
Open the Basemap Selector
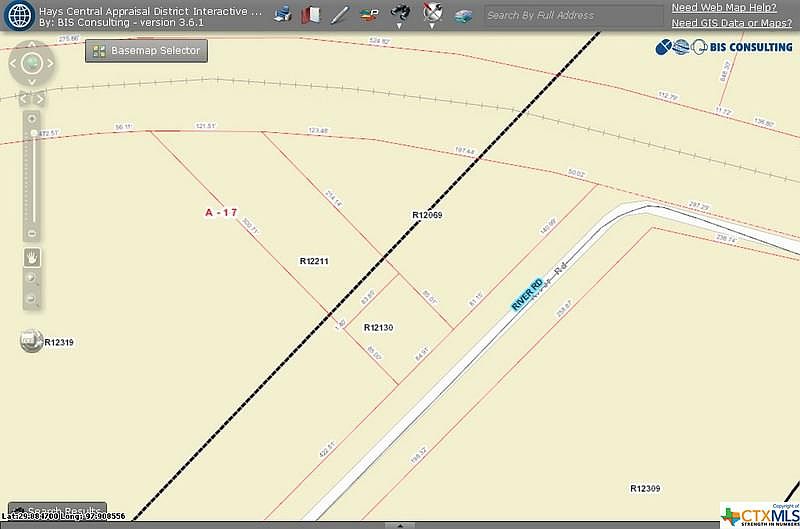point(146,51)
